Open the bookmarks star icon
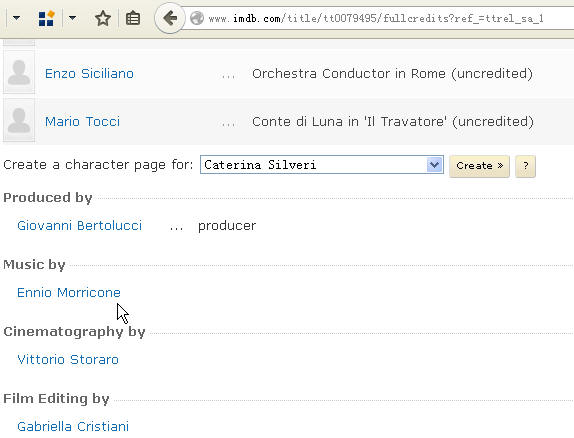574x438 pixels. tap(103, 18)
